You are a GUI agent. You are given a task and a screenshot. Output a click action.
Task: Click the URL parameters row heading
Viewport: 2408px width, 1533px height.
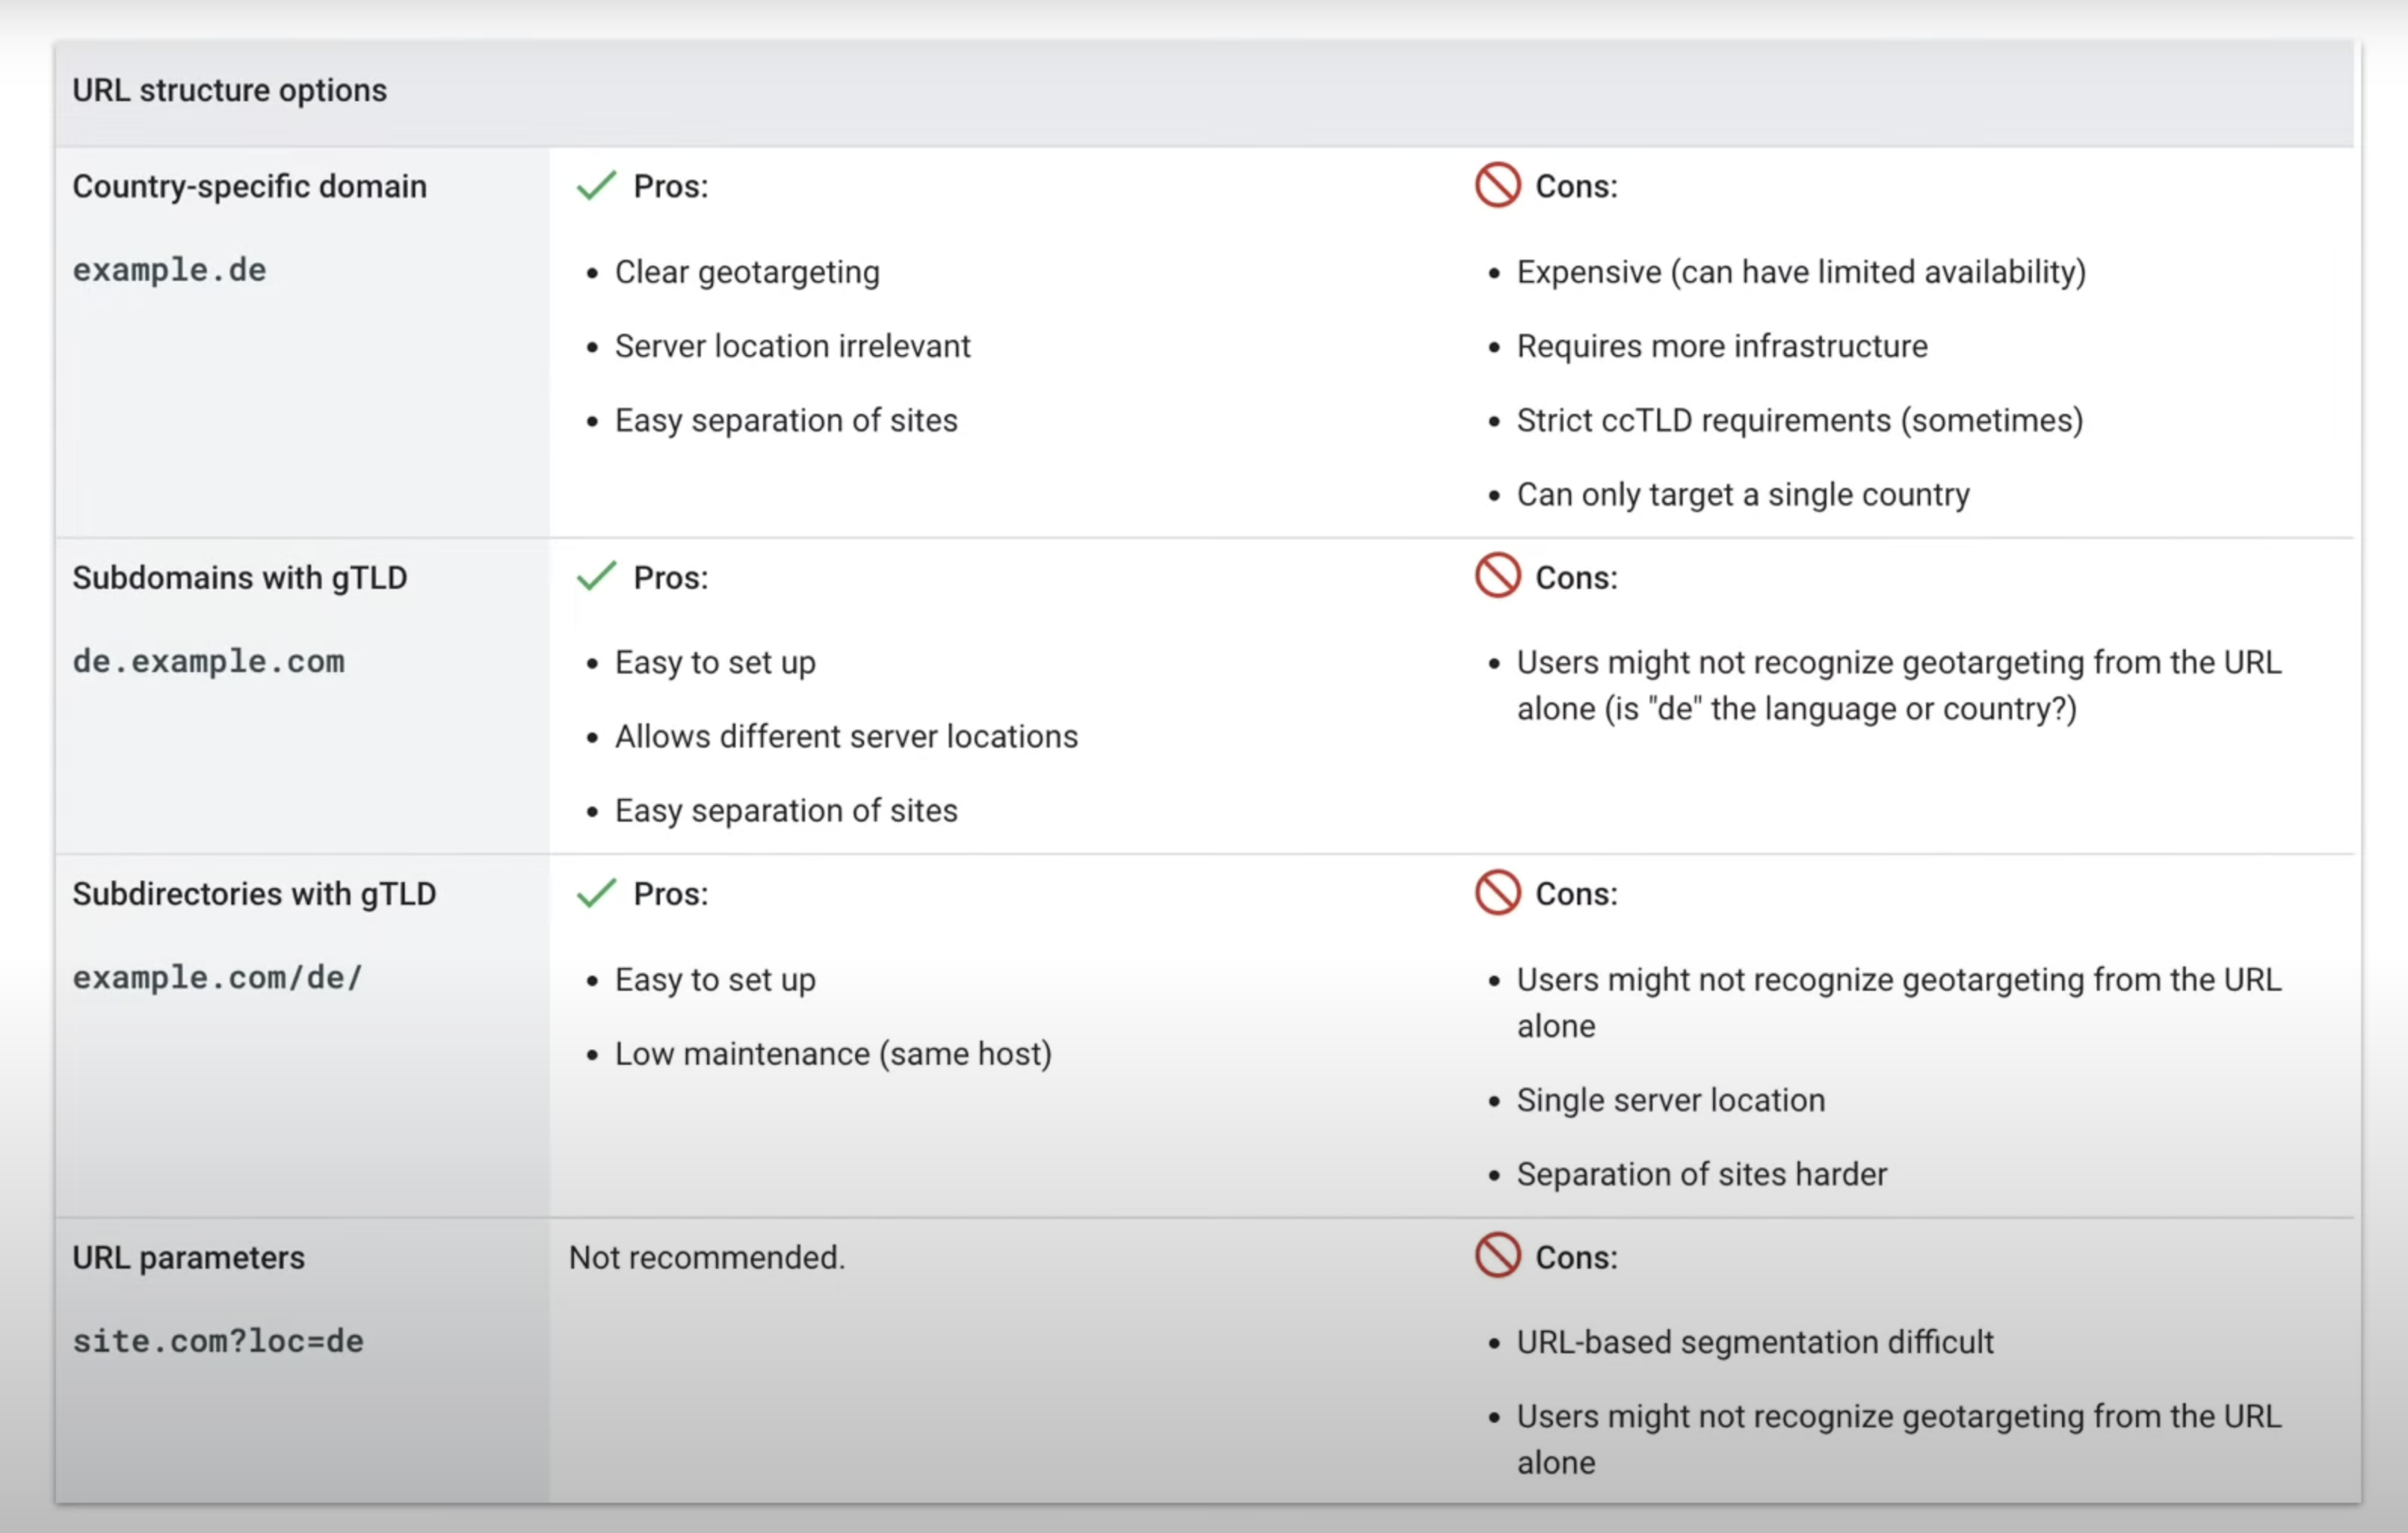188,1258
